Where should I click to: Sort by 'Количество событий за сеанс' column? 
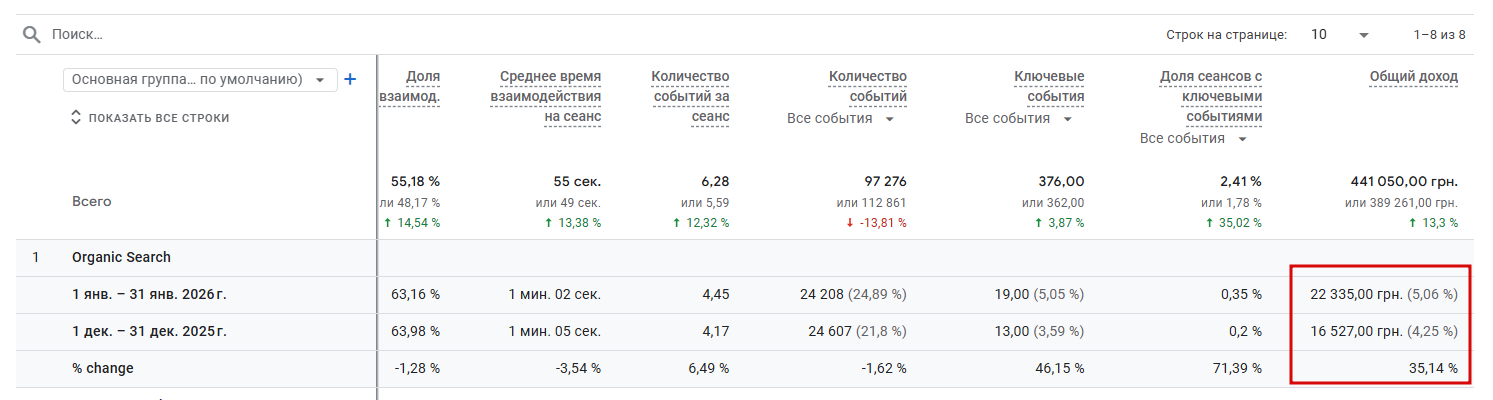[690, 97]
